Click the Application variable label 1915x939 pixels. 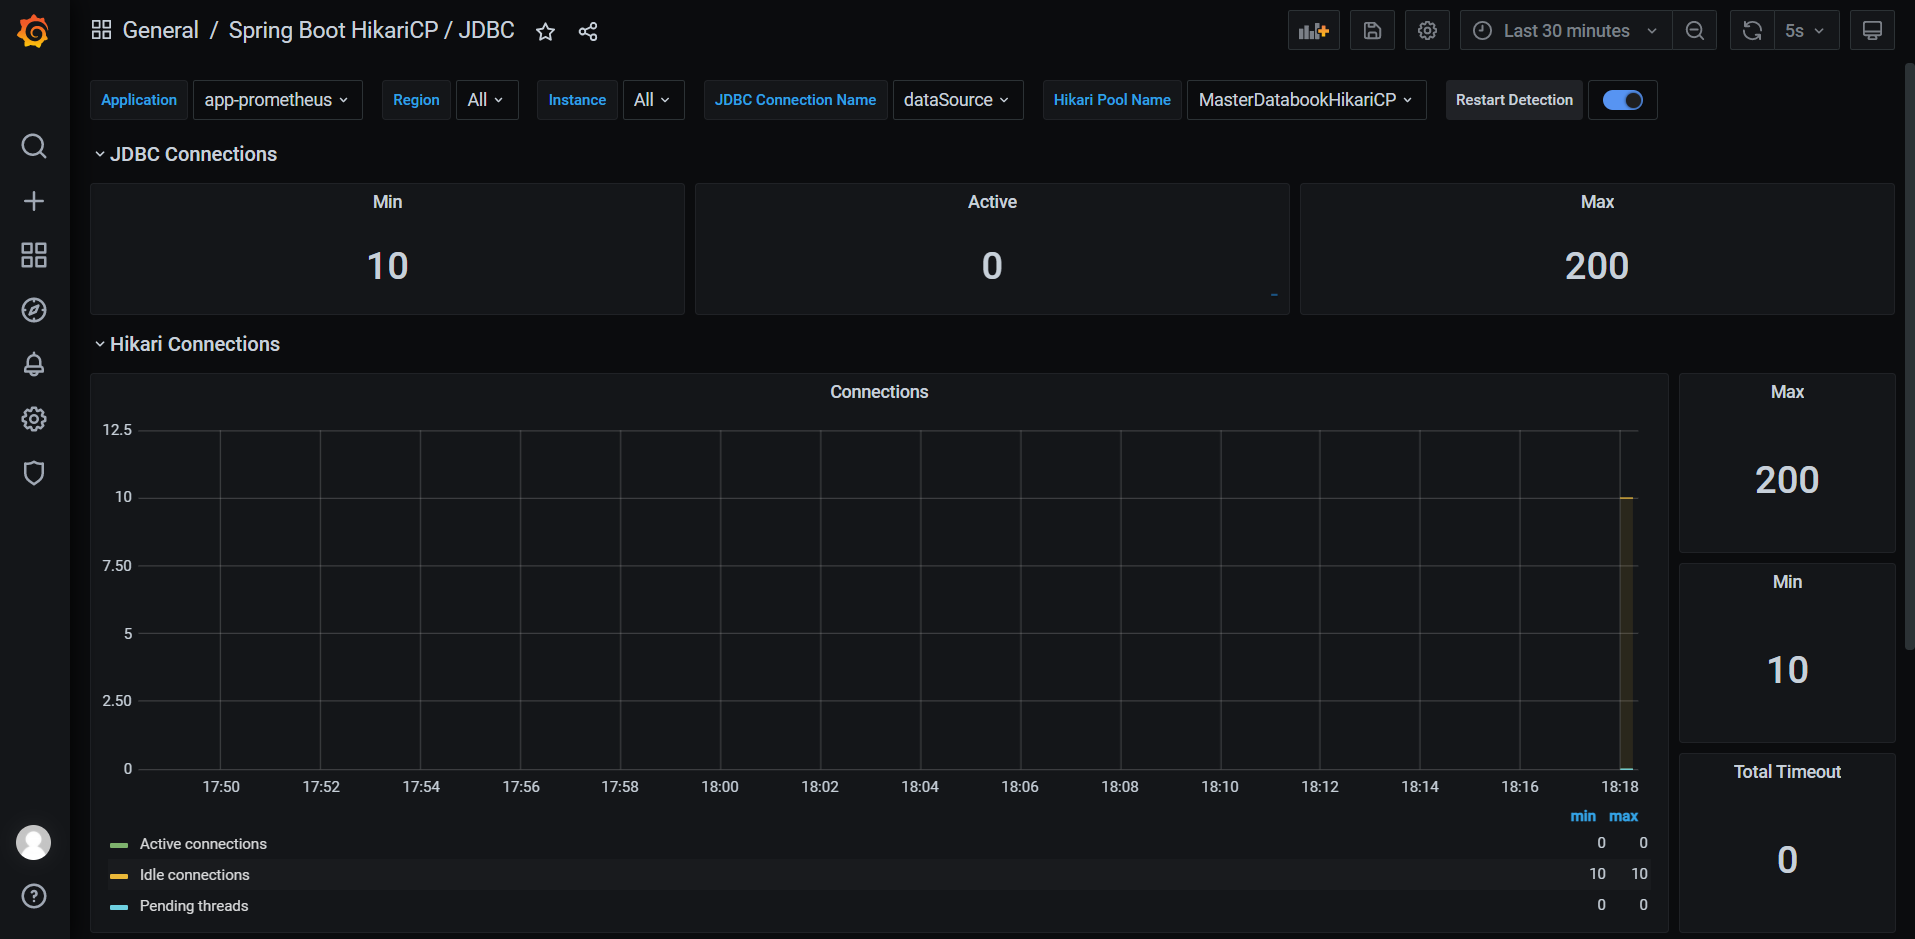point(139,100)
